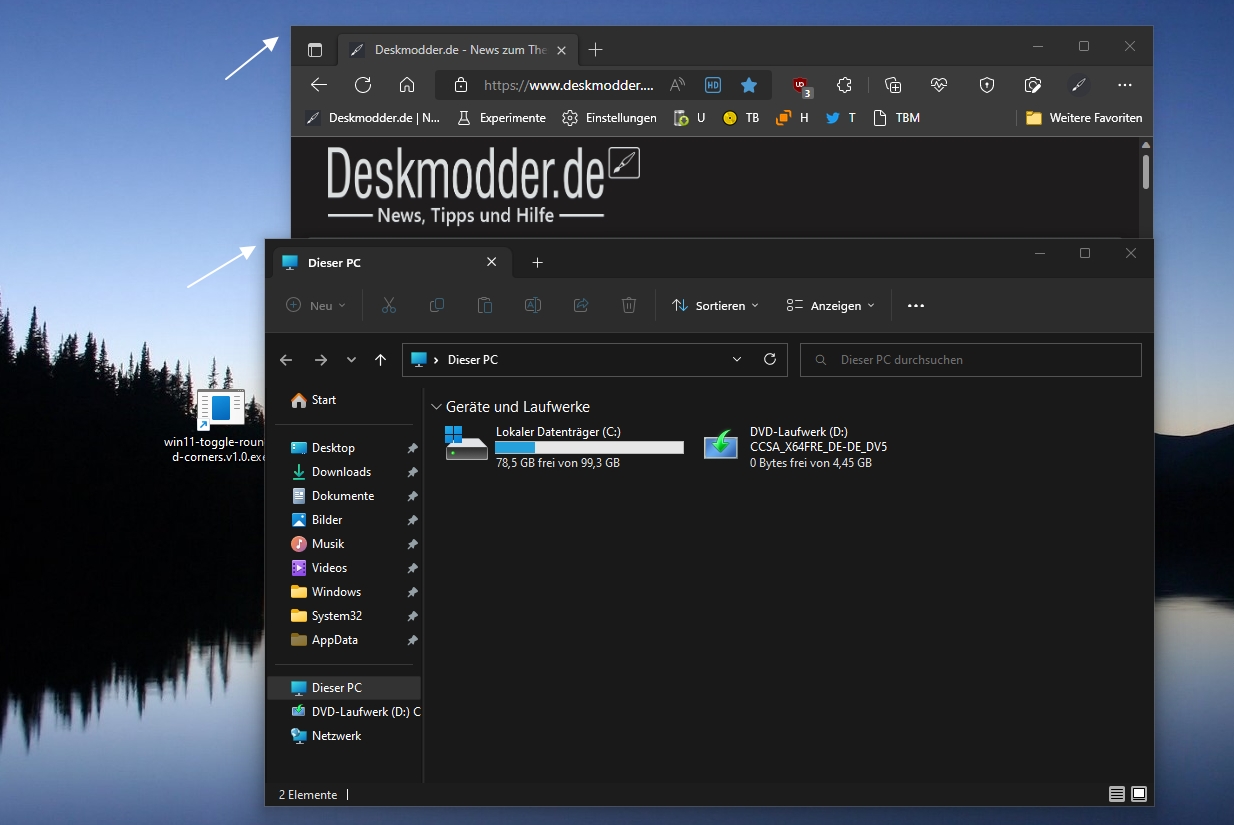
Task: Activate Read Aloud icon in Edge address bar
Action: pos(677,85)
